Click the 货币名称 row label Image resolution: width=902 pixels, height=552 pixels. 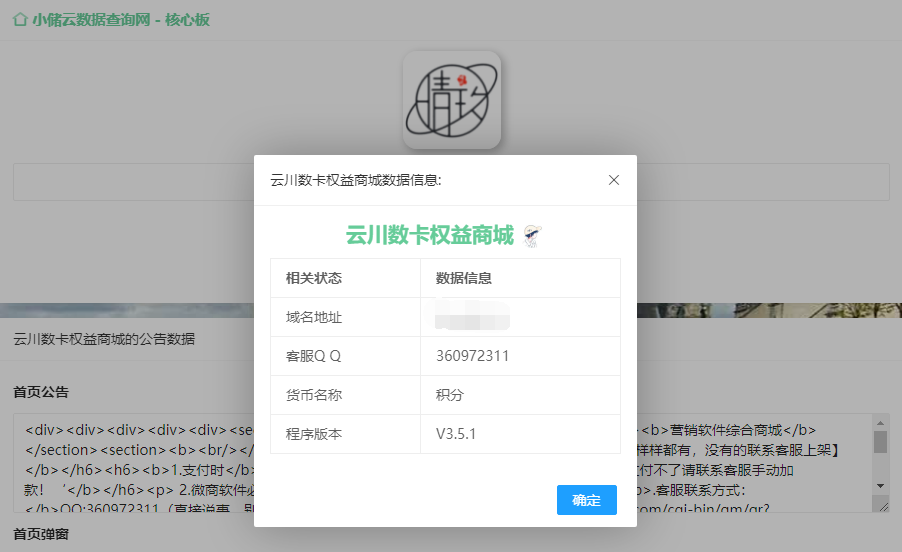(314, 395)
